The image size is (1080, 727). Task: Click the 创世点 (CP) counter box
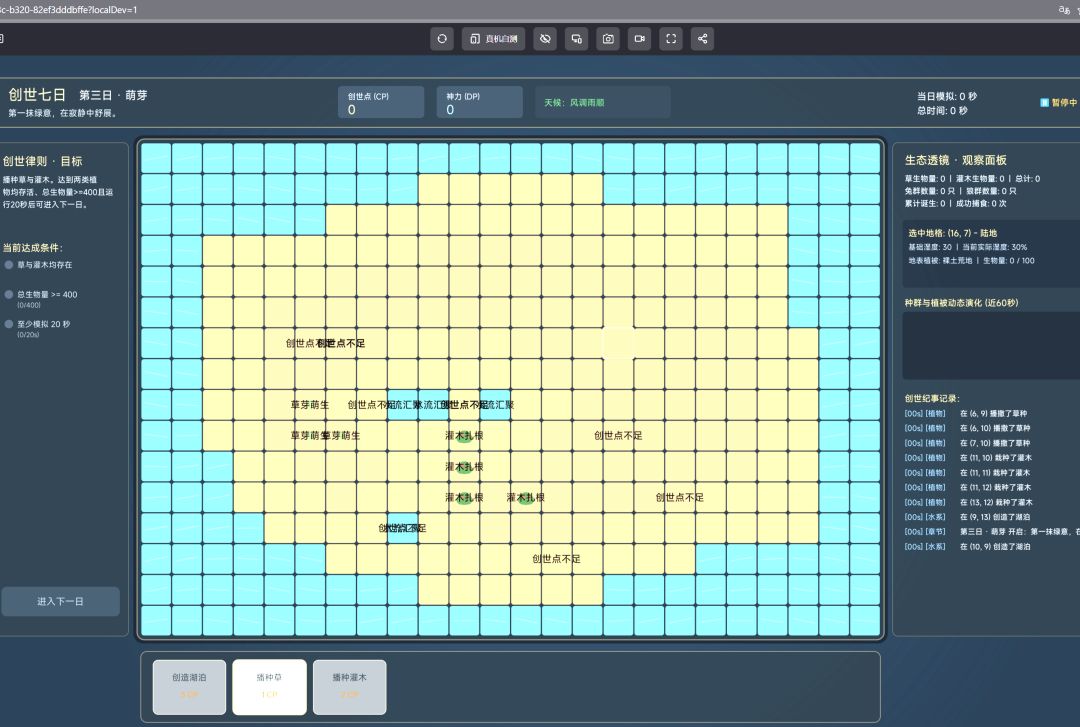pos(381,102)
